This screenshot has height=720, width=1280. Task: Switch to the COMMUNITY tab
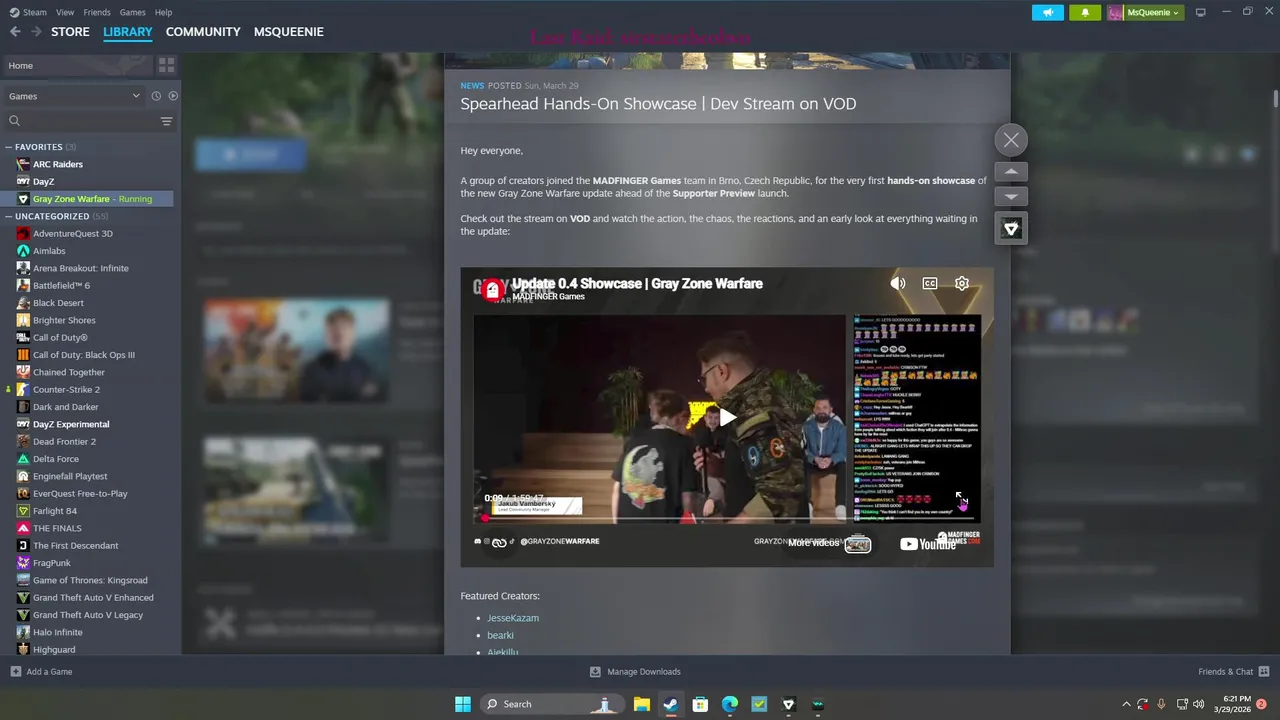point(203,32)
